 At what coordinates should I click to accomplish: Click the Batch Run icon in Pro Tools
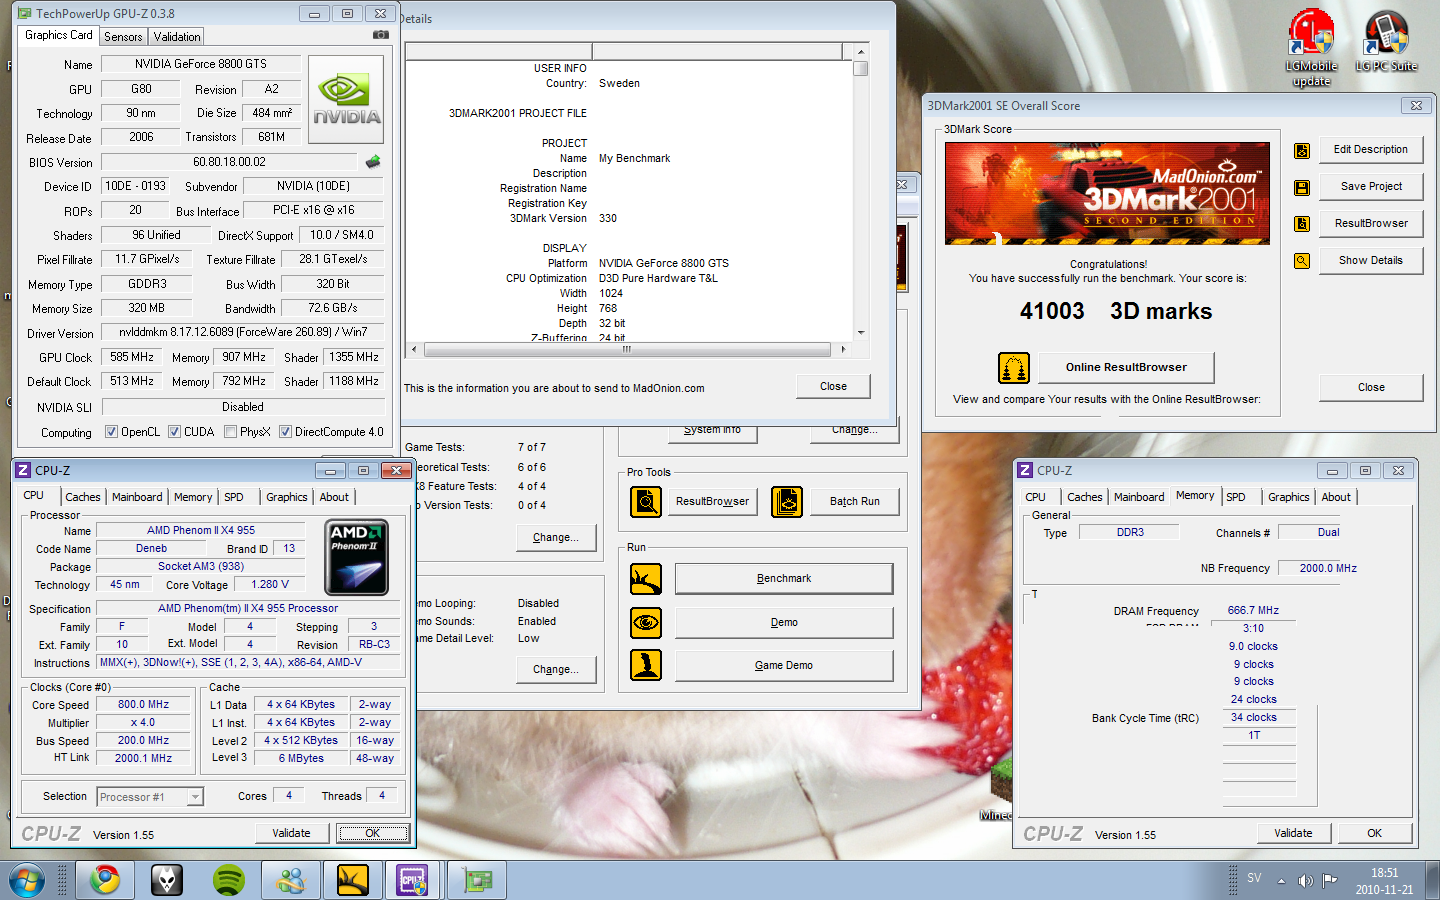787,502
